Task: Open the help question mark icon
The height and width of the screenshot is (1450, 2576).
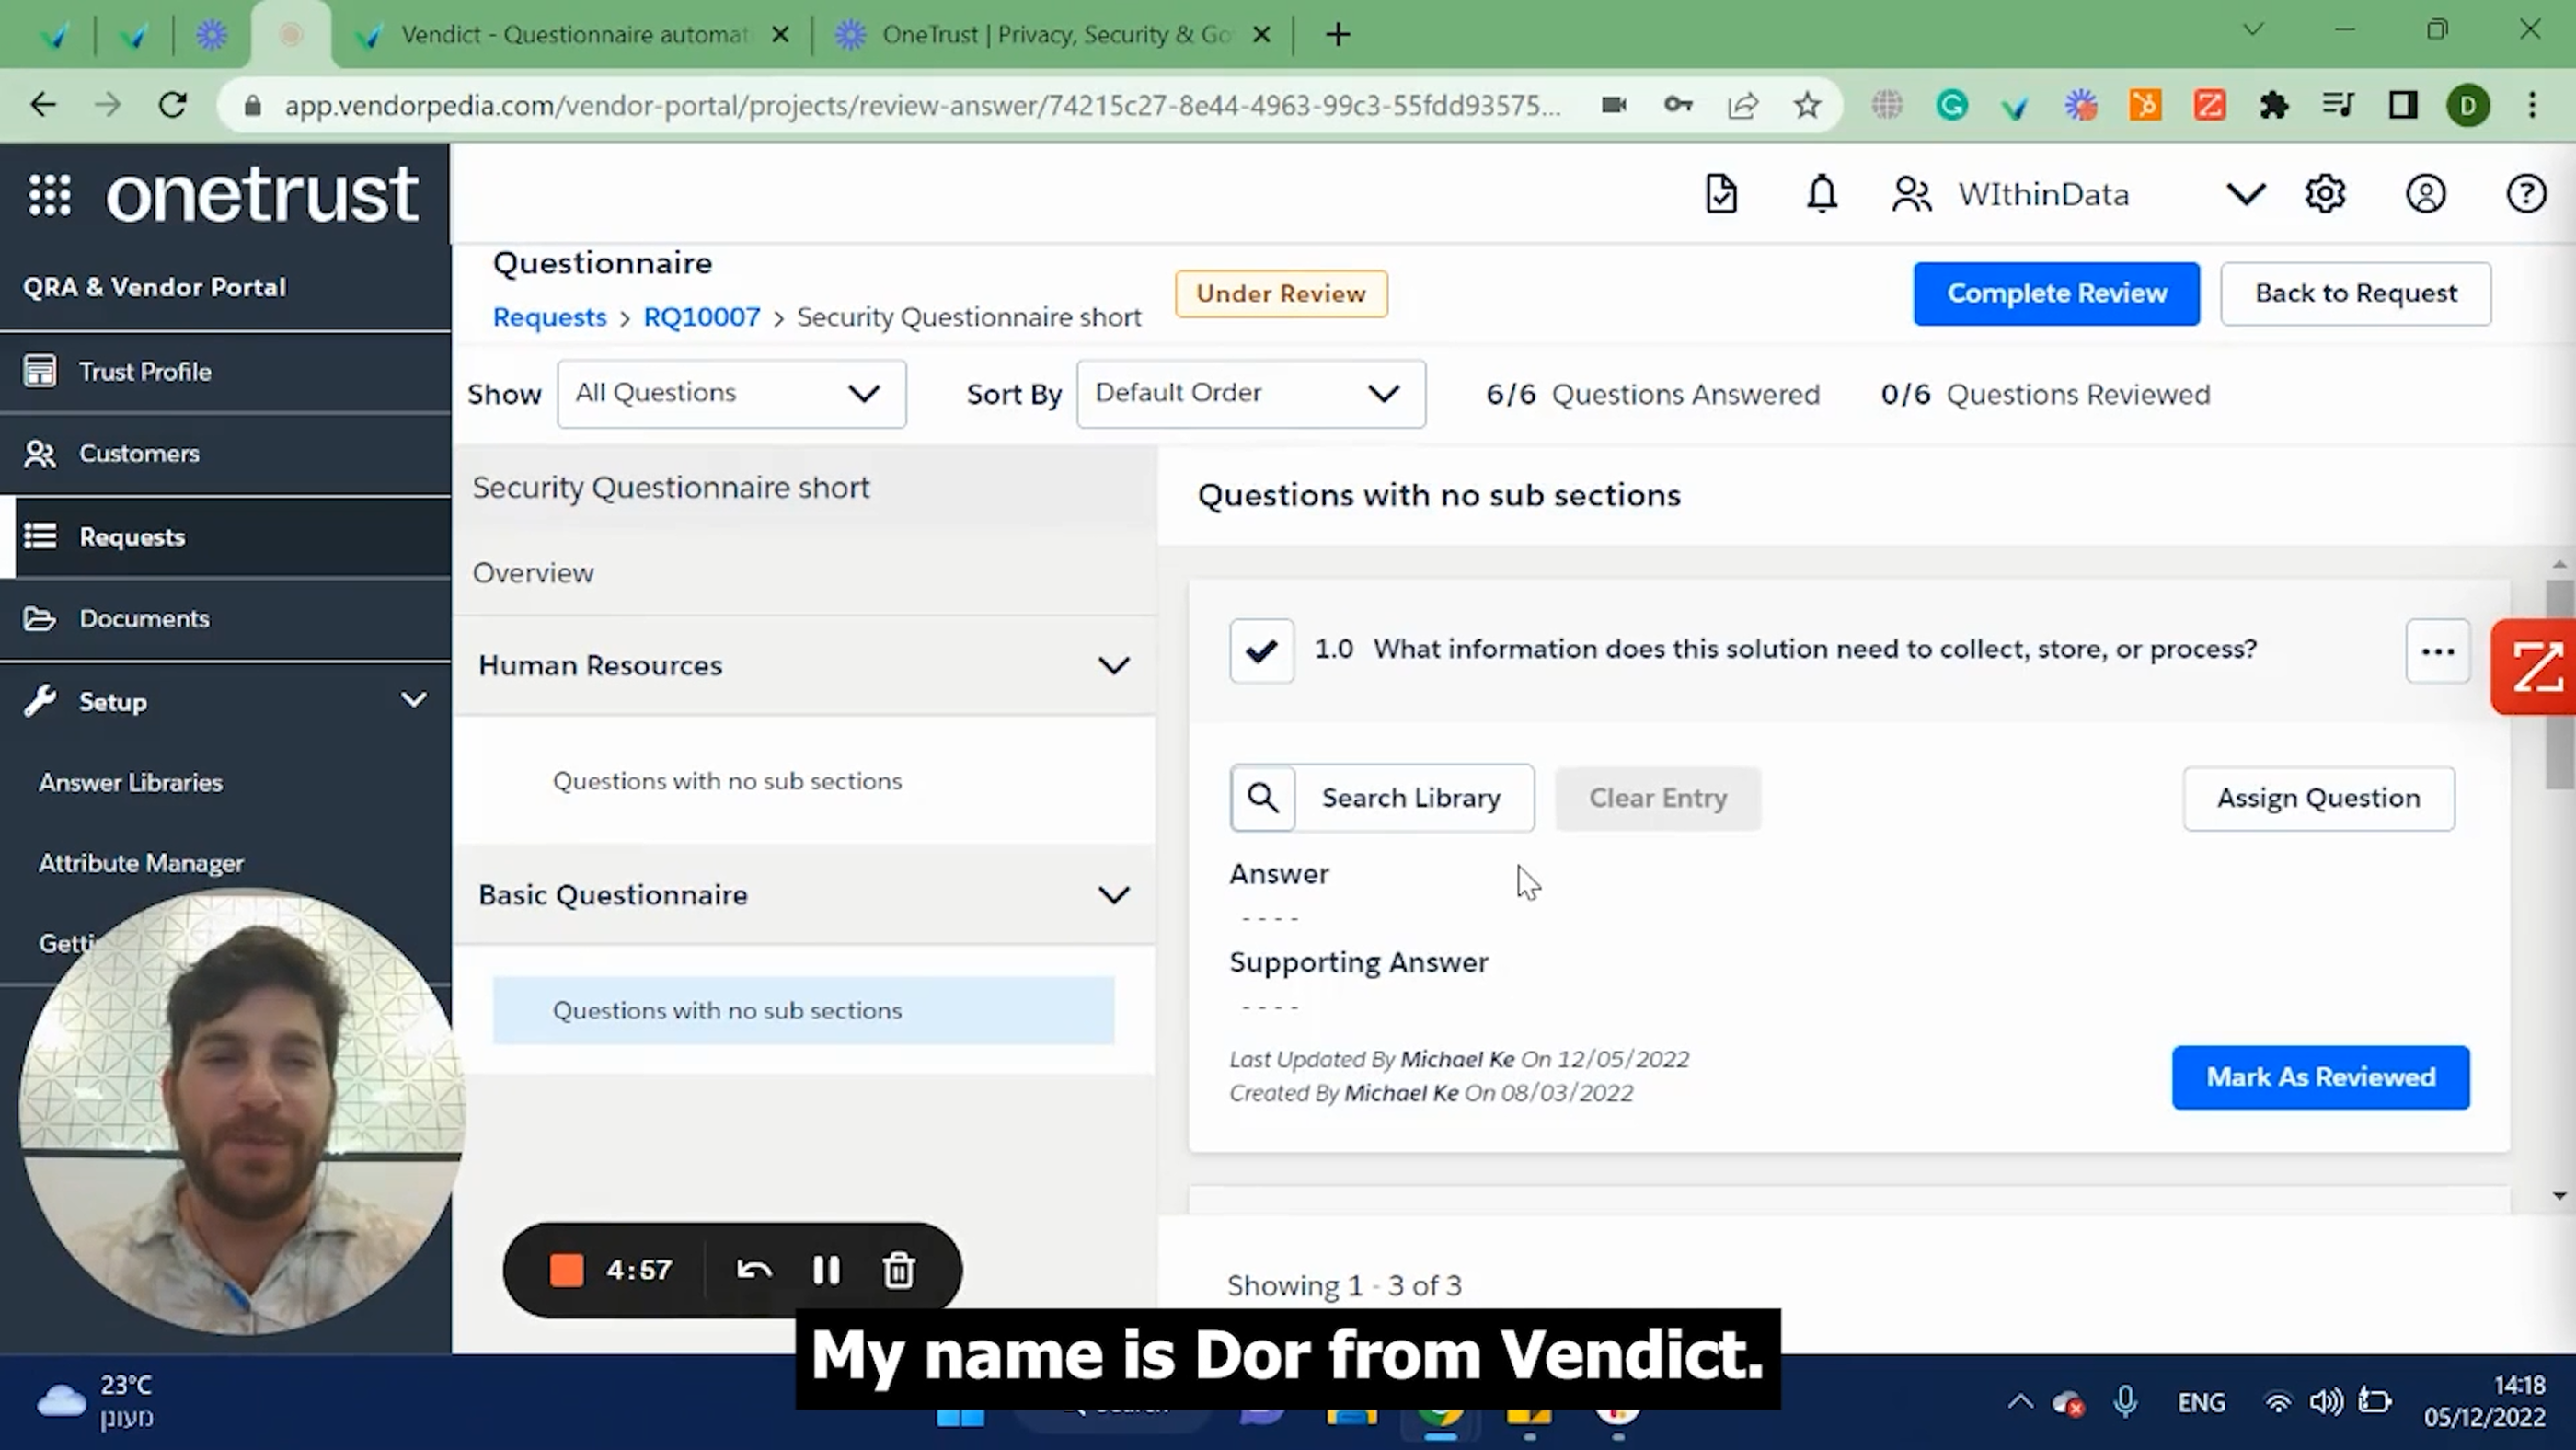Action: coord(2525,194)
